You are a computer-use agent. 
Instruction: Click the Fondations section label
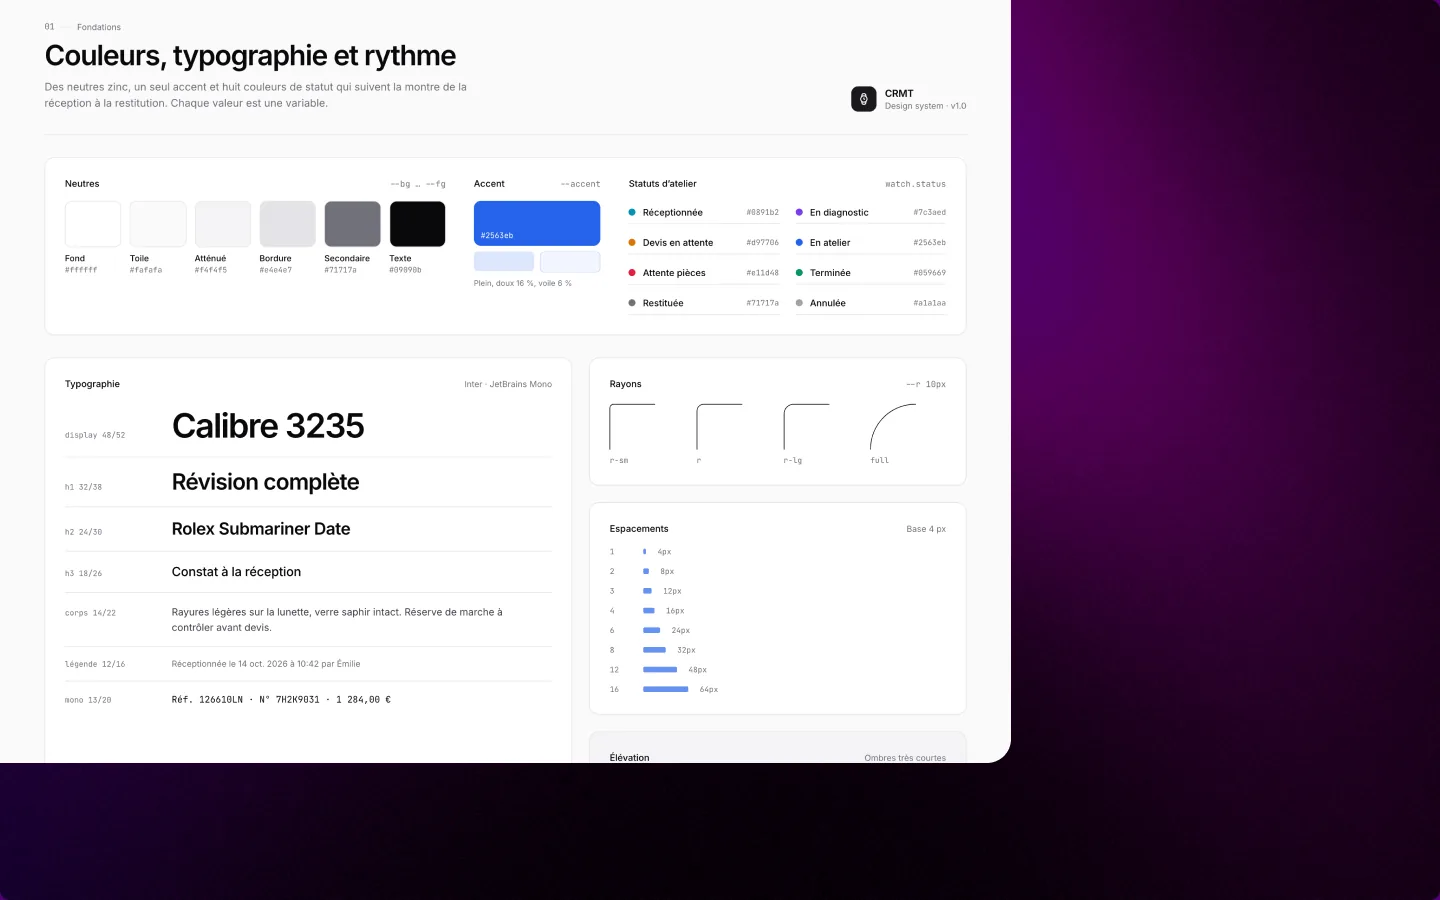tap(99, 27)
